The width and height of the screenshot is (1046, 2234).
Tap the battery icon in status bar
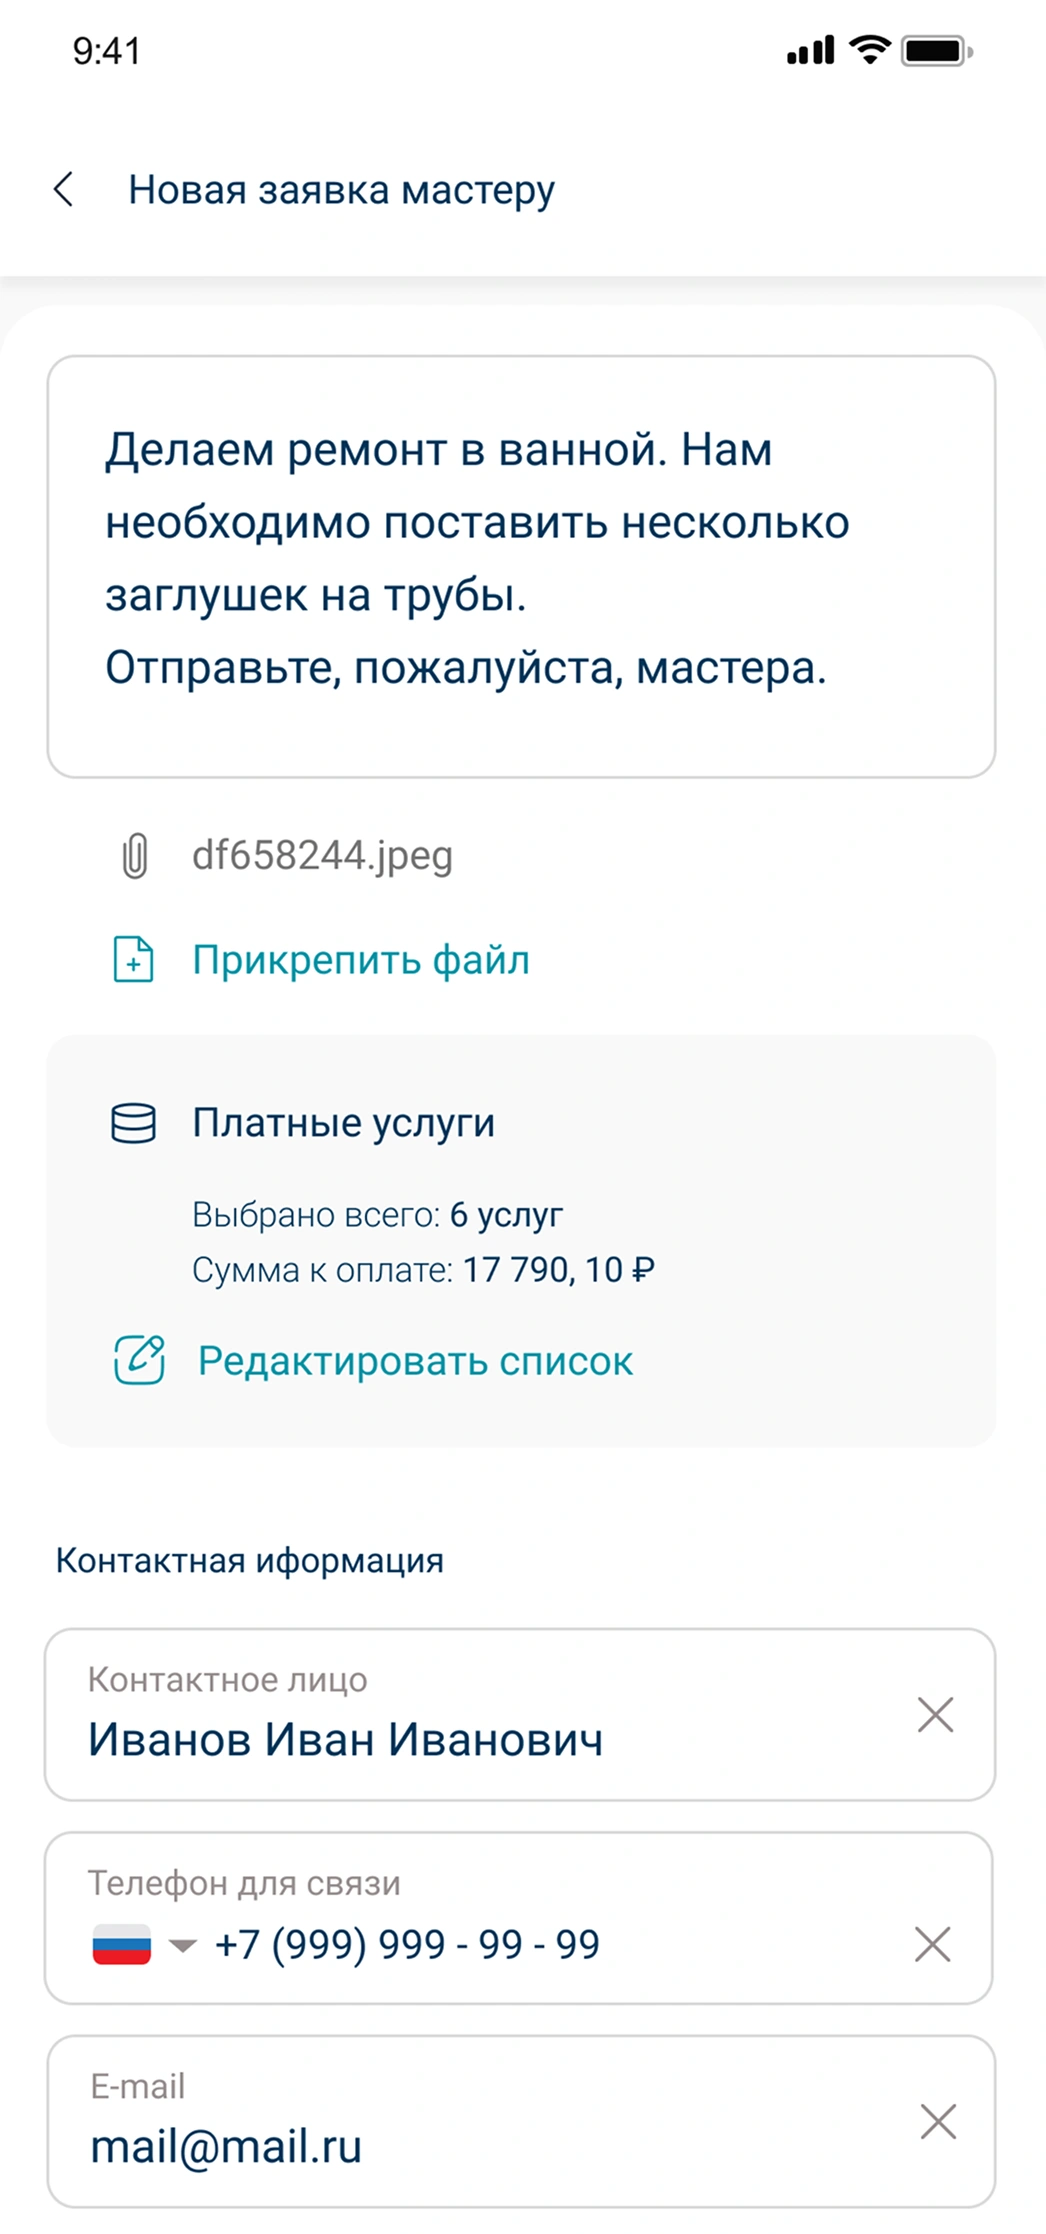pyautogui.click(x=936, y=51)
